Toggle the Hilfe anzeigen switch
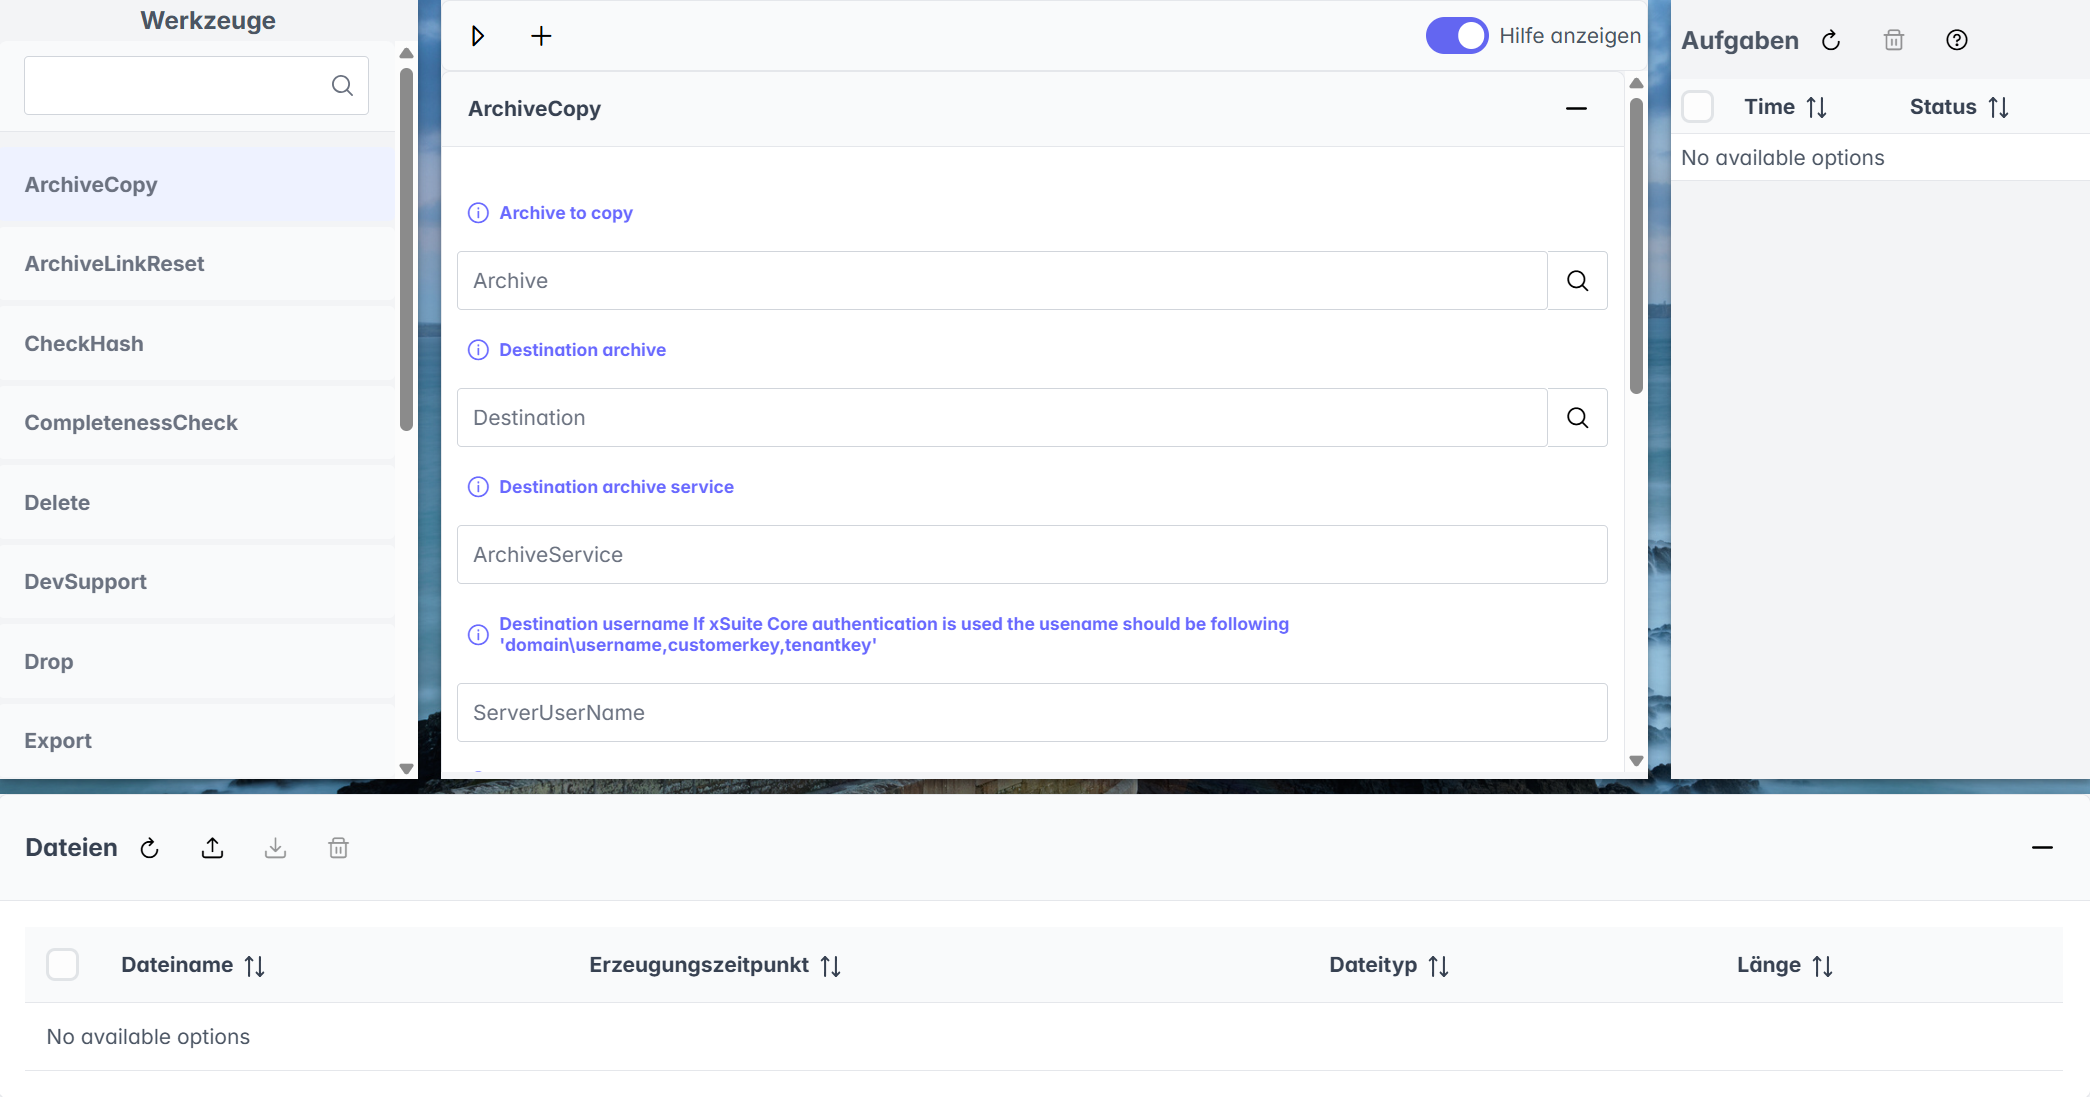 pos(1456,36)
